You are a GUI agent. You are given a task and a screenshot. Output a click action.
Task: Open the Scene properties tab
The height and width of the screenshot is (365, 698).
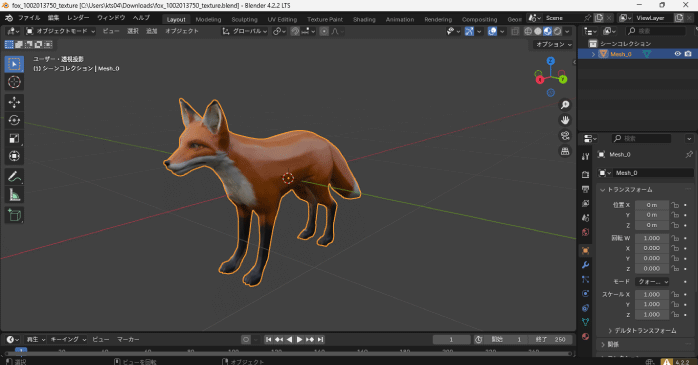point(585,218)
